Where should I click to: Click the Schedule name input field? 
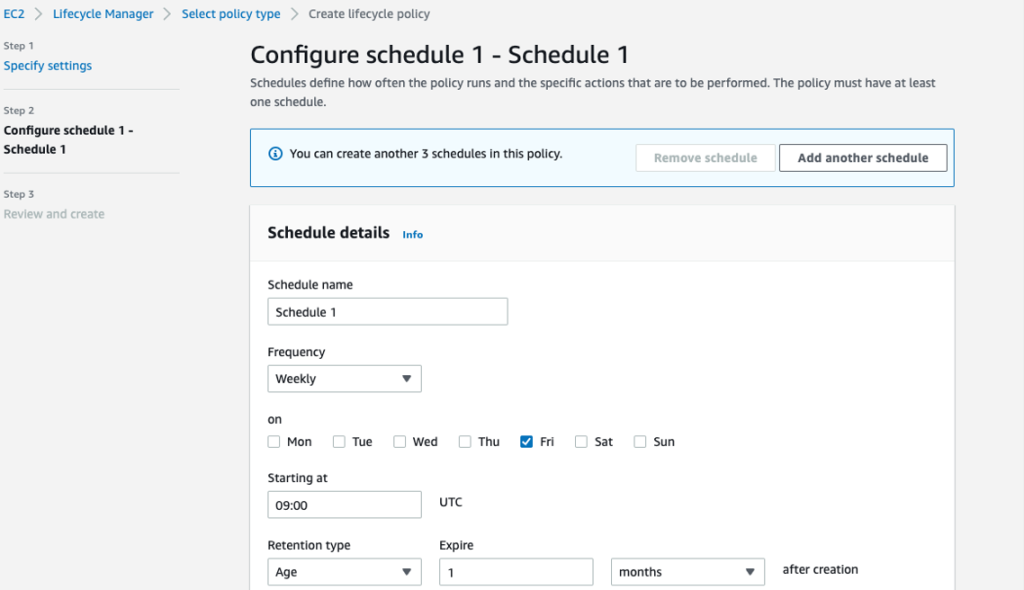(x=387, y=311)
